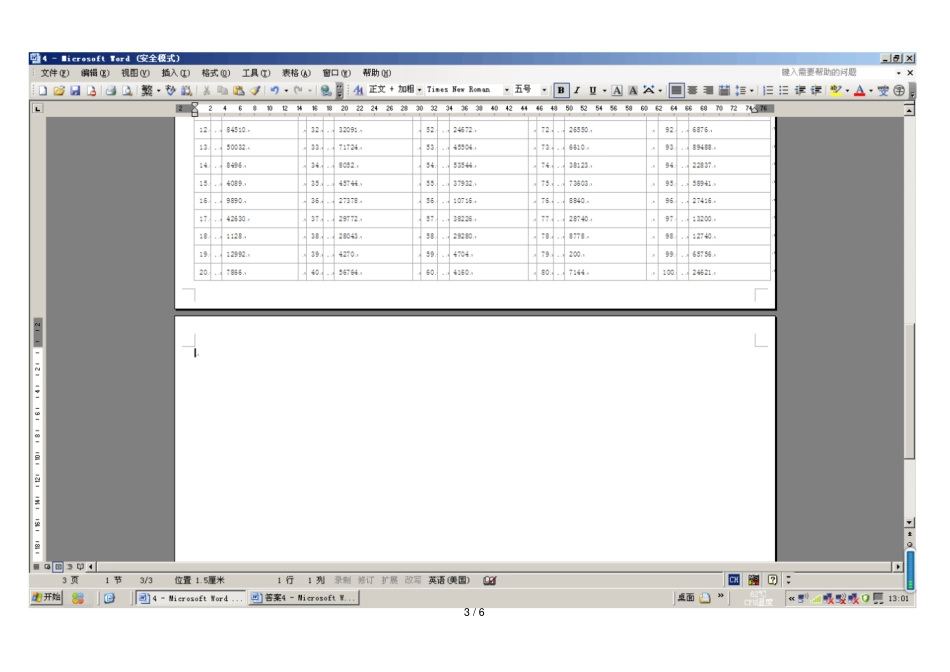
Task: Open the highlight color dropdown arrow
Action: coord(847,90)
